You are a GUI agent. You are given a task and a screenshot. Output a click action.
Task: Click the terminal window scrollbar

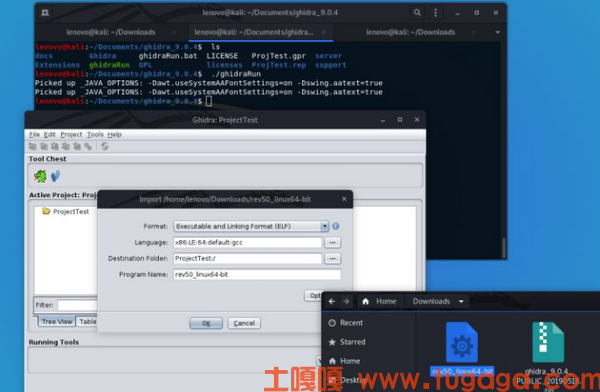[504, 248]
